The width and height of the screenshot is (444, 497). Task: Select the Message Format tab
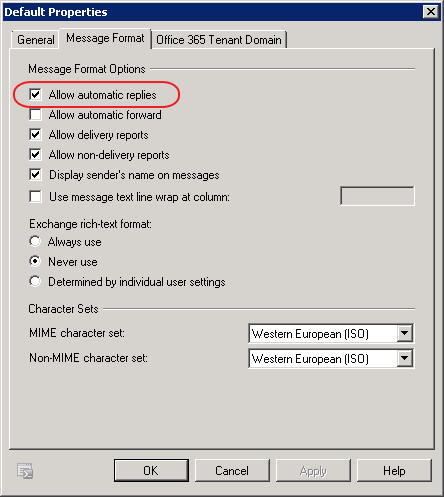105,38
